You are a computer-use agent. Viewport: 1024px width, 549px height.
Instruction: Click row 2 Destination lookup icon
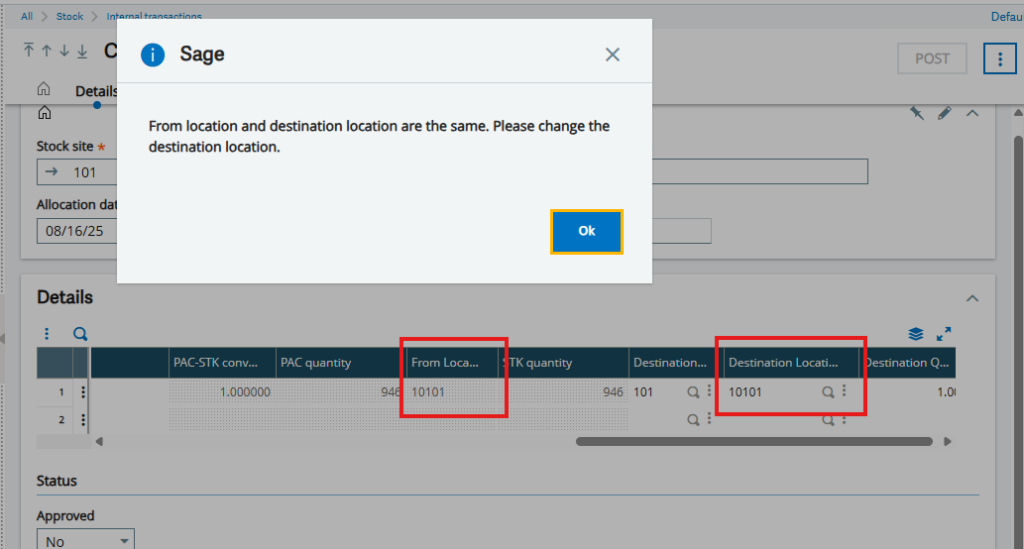[693, 419]
